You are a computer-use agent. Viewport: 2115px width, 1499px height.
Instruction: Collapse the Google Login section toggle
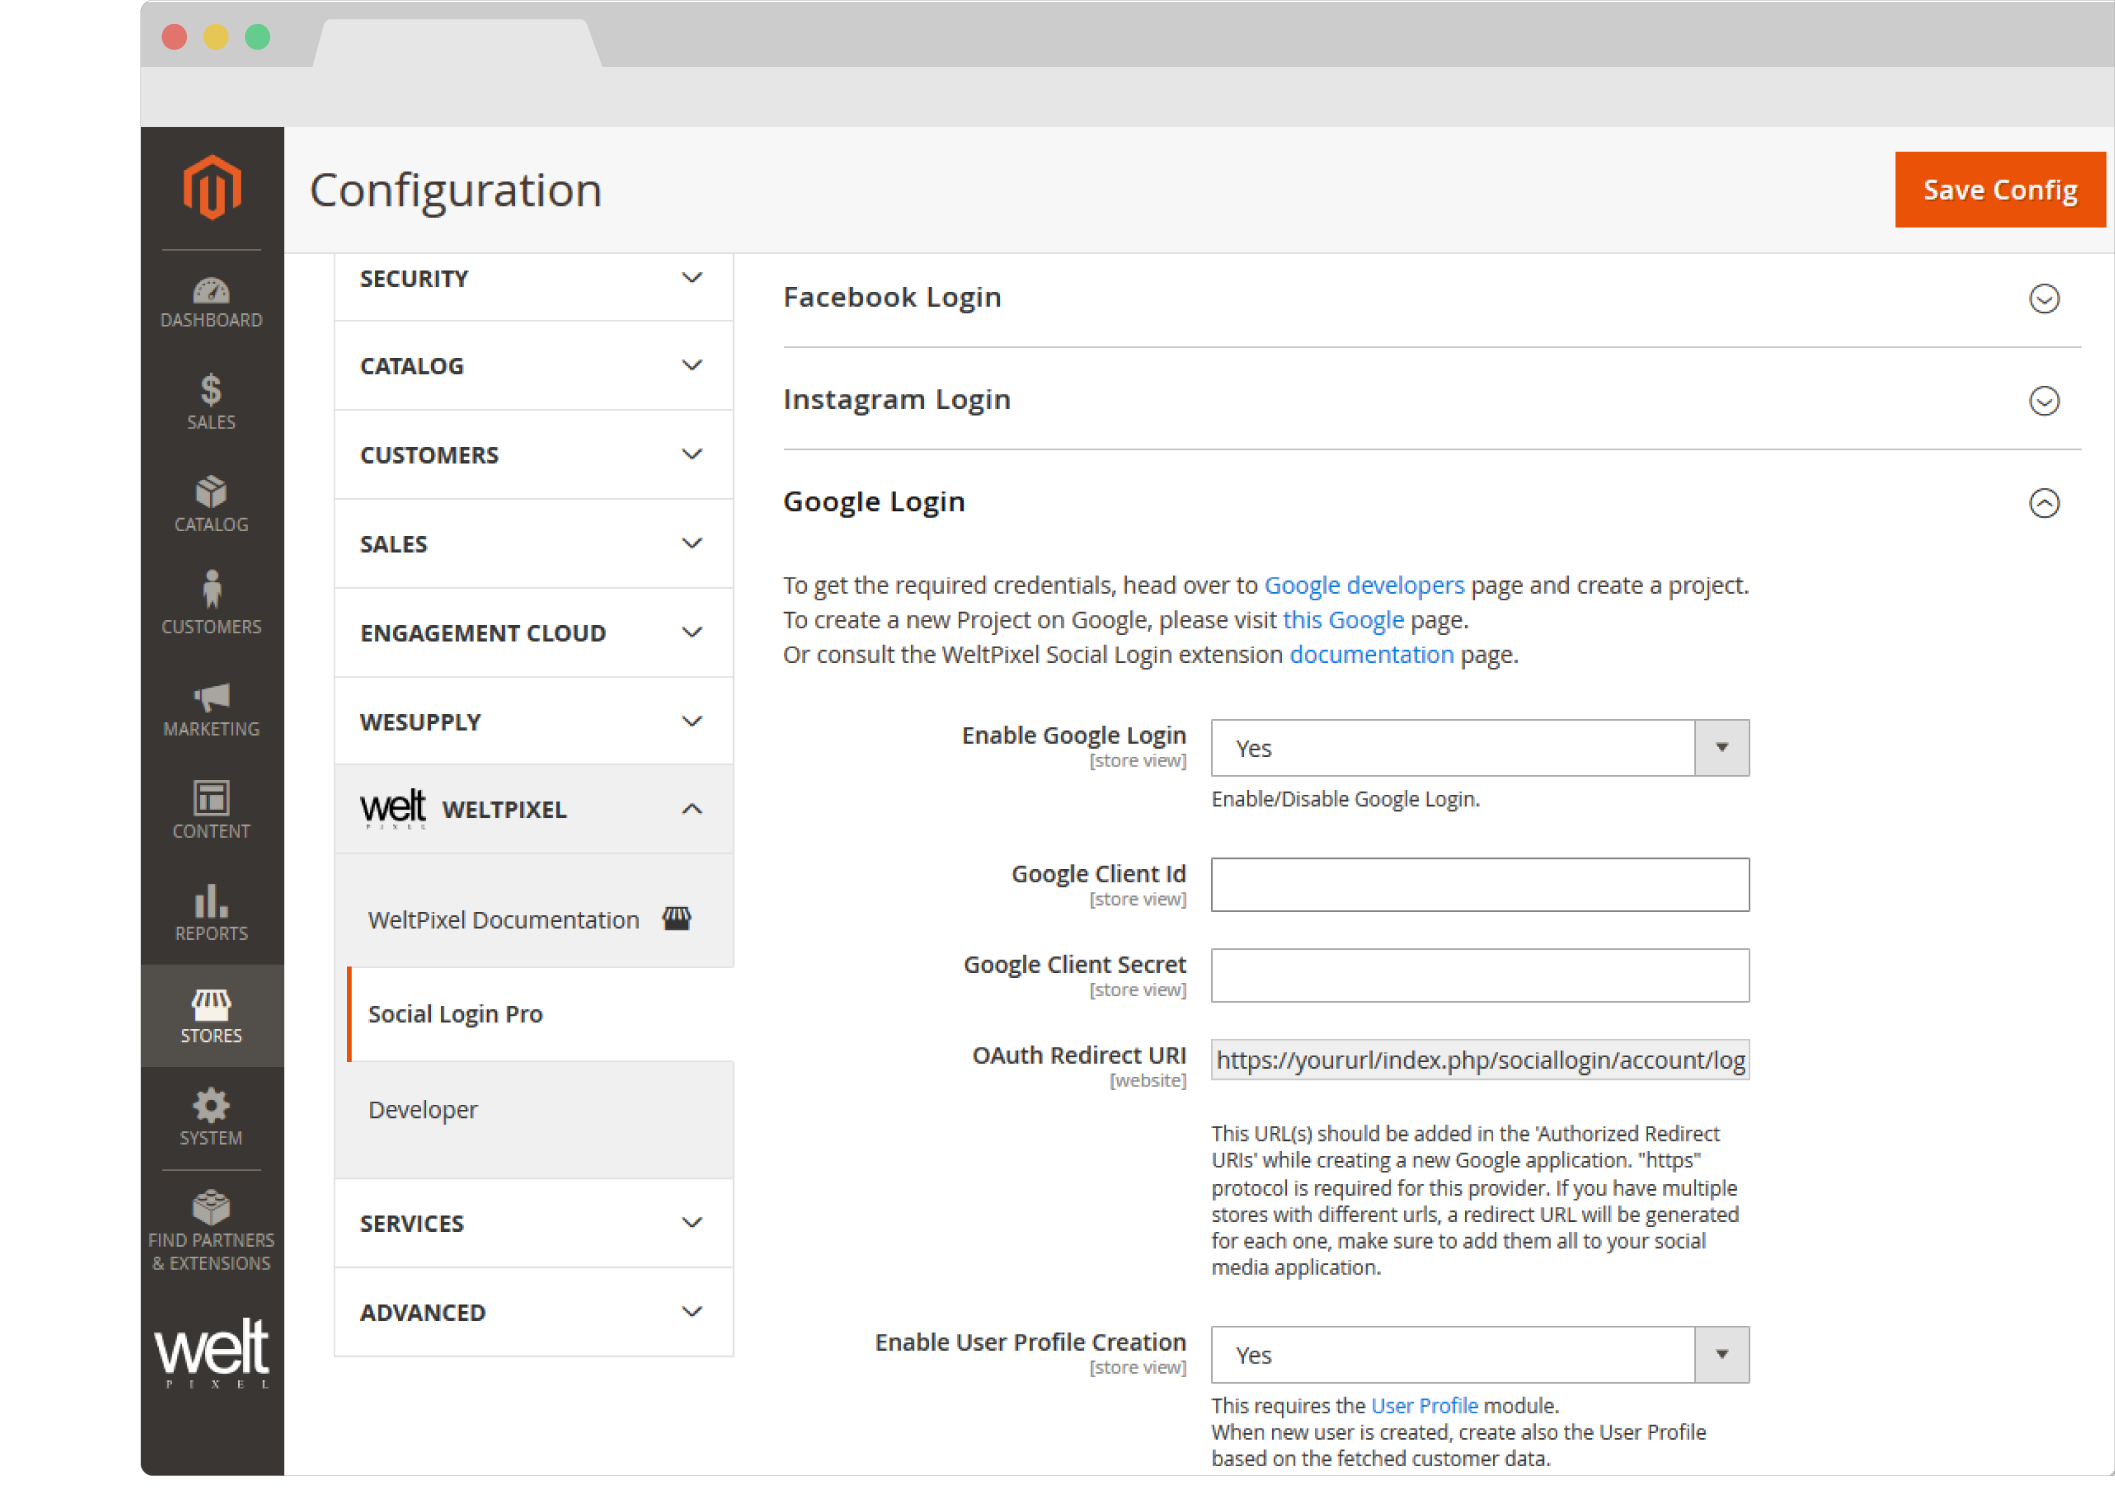(2043, 503)
